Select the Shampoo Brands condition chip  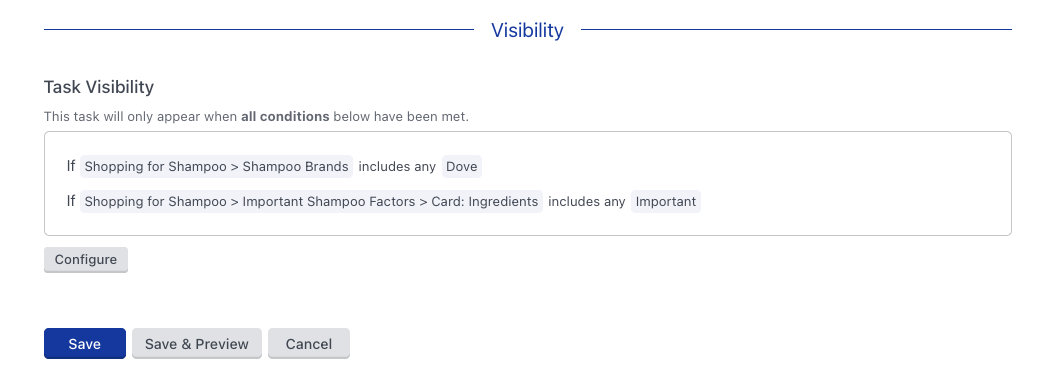(x=216, y=166)
